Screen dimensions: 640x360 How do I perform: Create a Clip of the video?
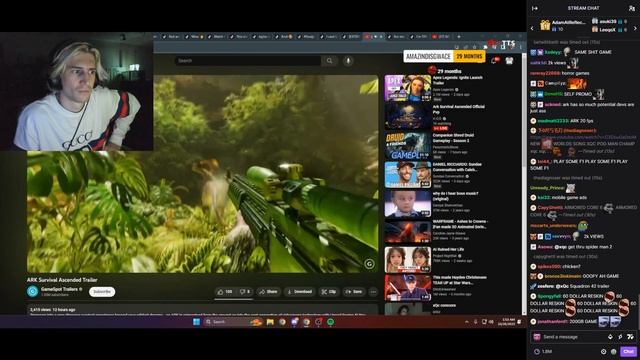[329, 291]
